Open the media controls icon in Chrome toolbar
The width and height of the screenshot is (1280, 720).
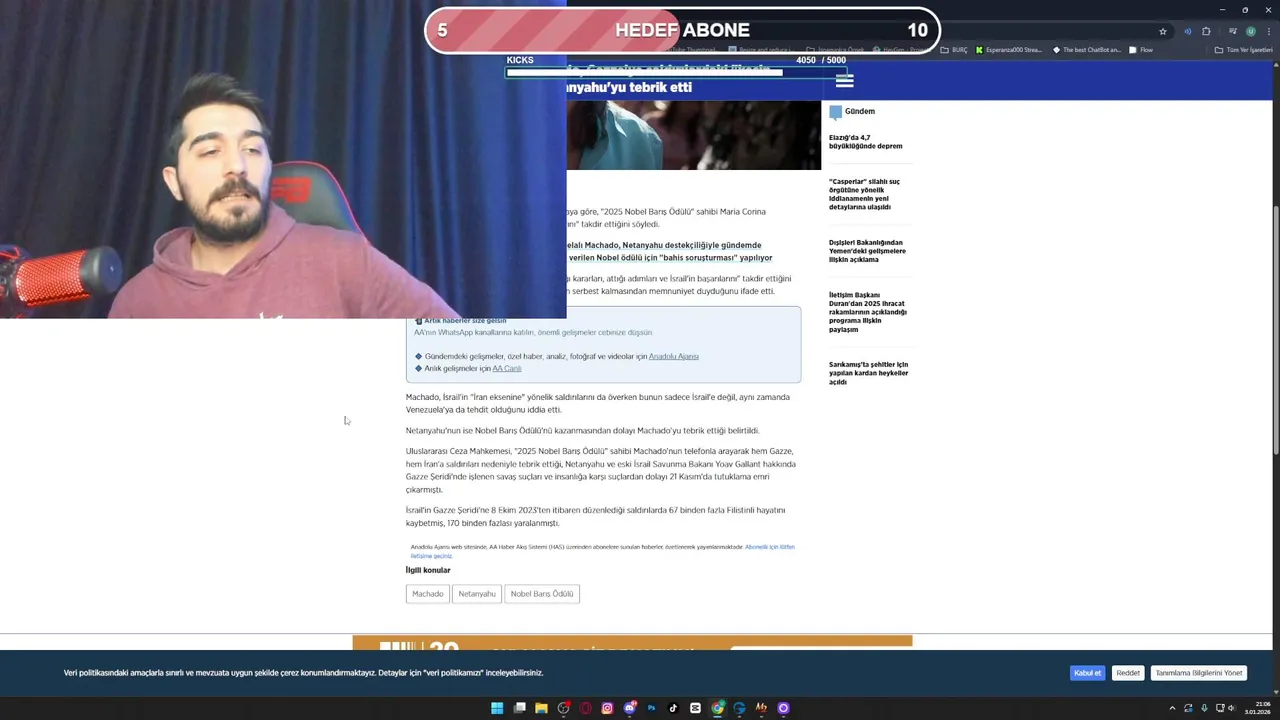pos(1233,31)
